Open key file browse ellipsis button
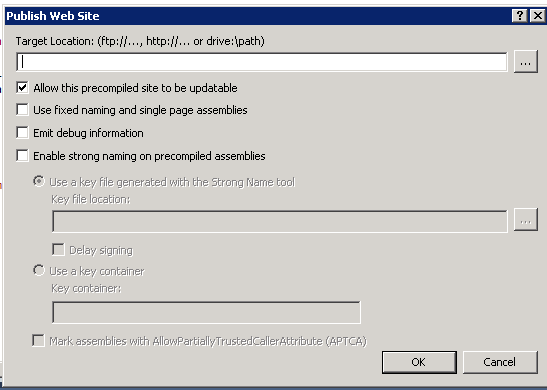This screenshot has height=390, width=547. tap(525, 220)
